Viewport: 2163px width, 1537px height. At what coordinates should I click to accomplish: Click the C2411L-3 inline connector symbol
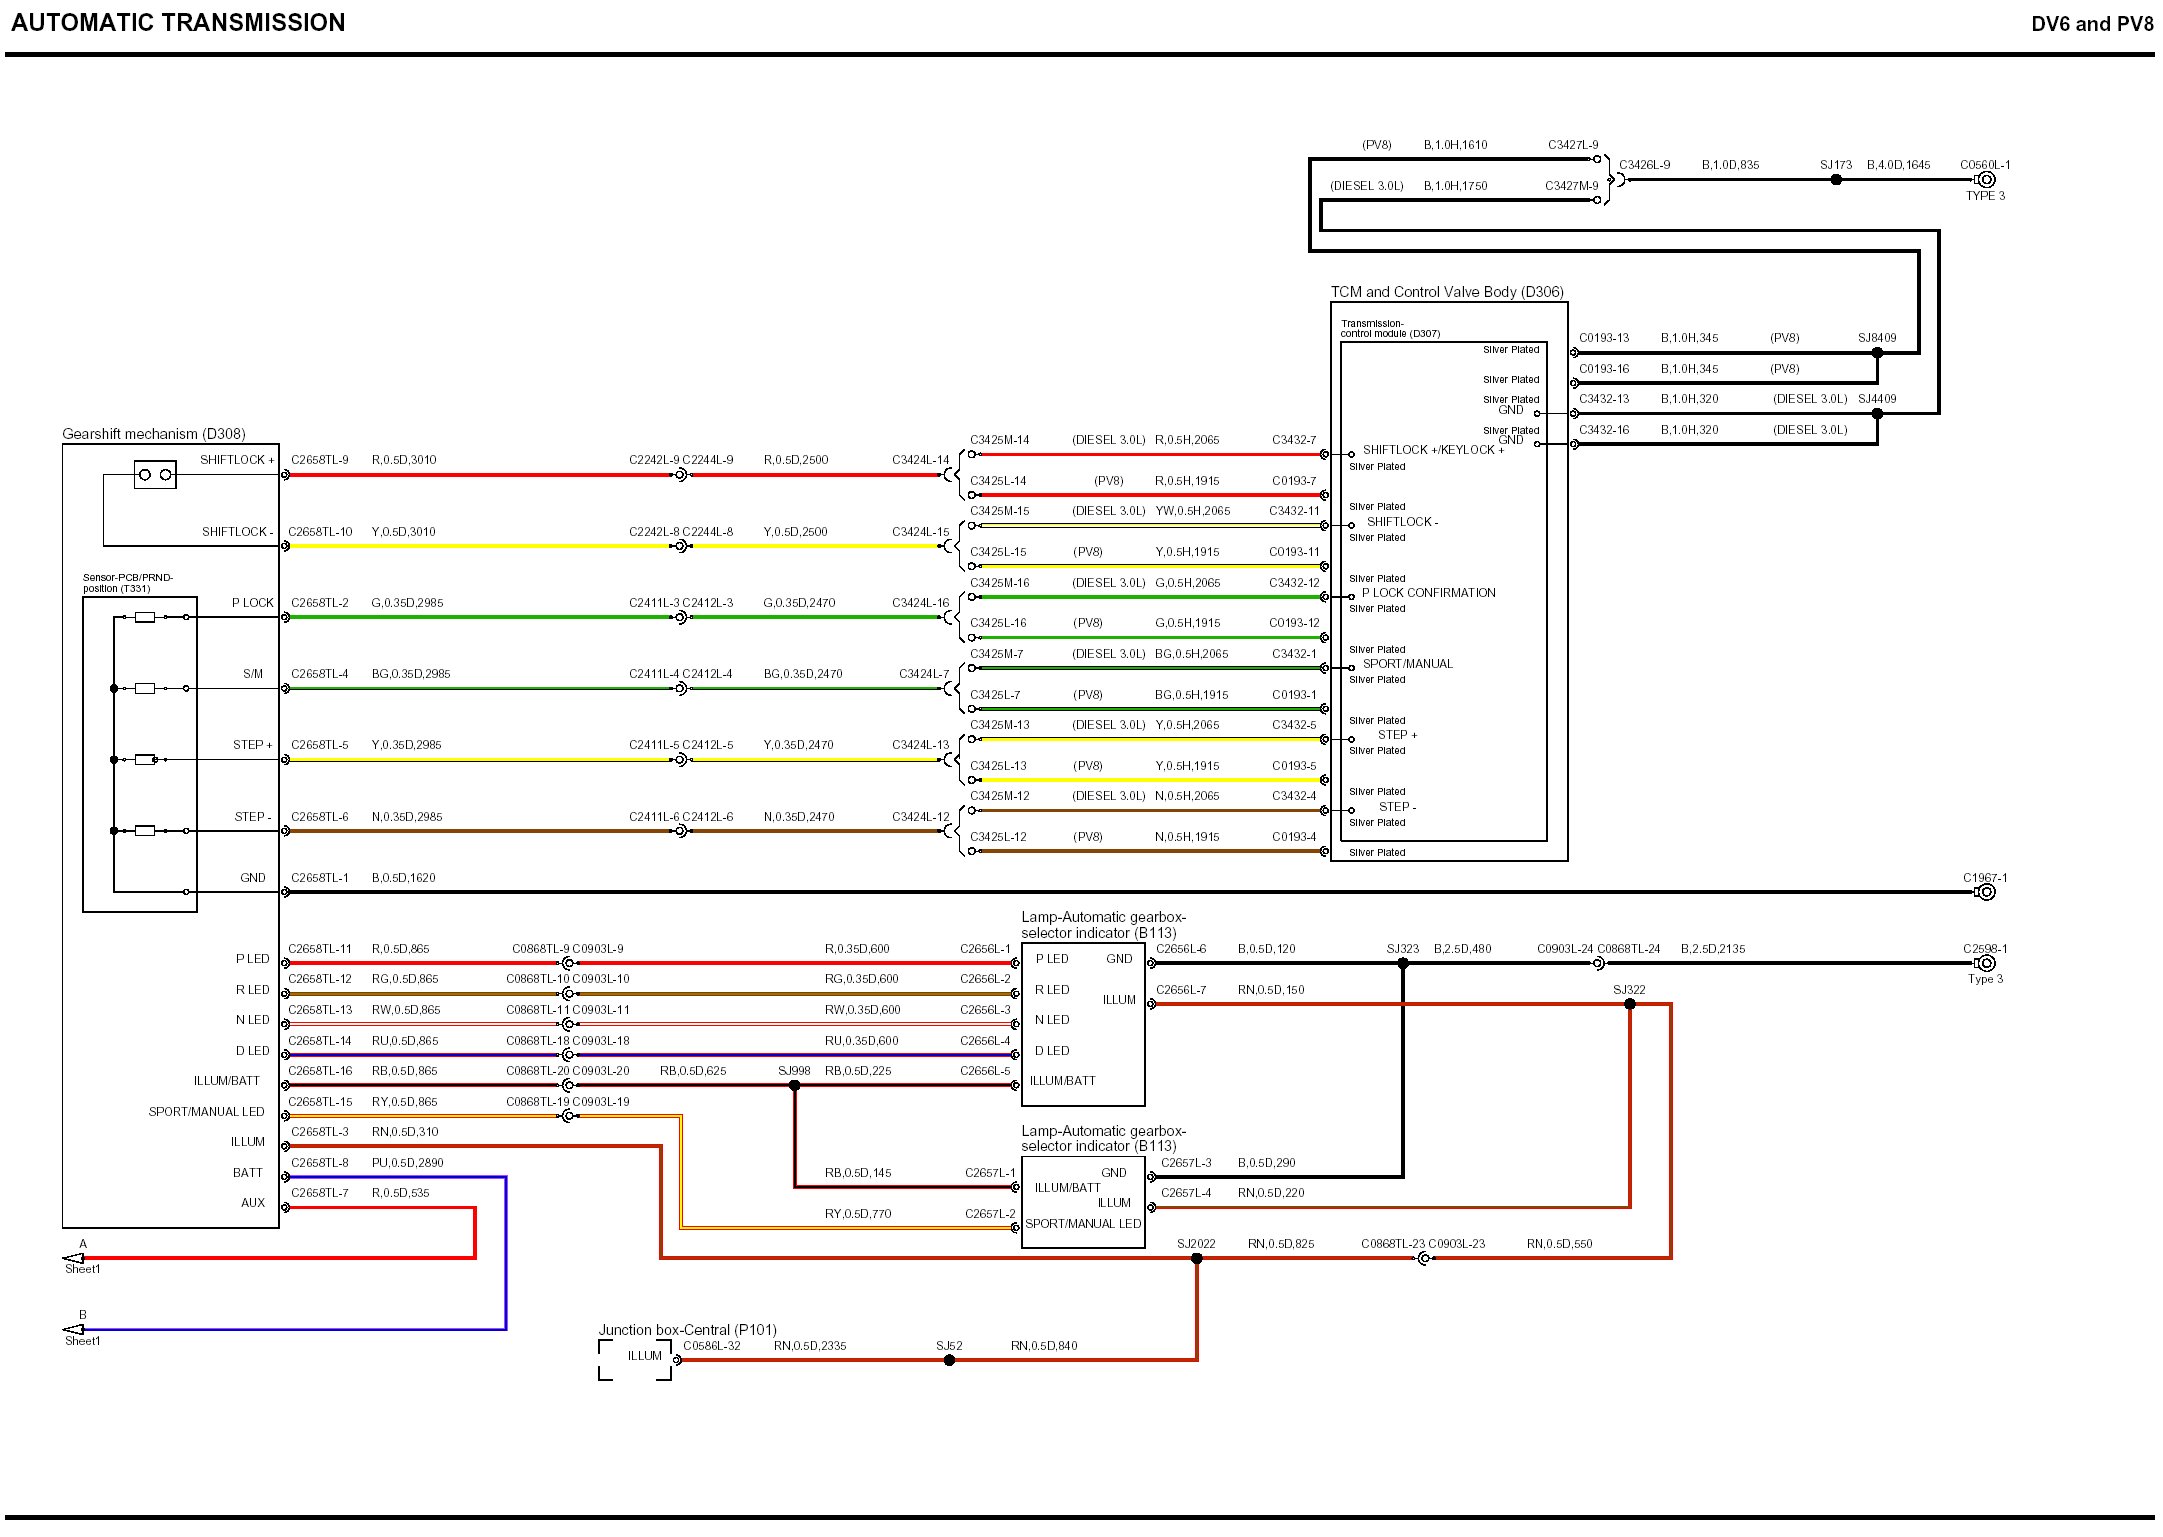click(x=681, y=617)
